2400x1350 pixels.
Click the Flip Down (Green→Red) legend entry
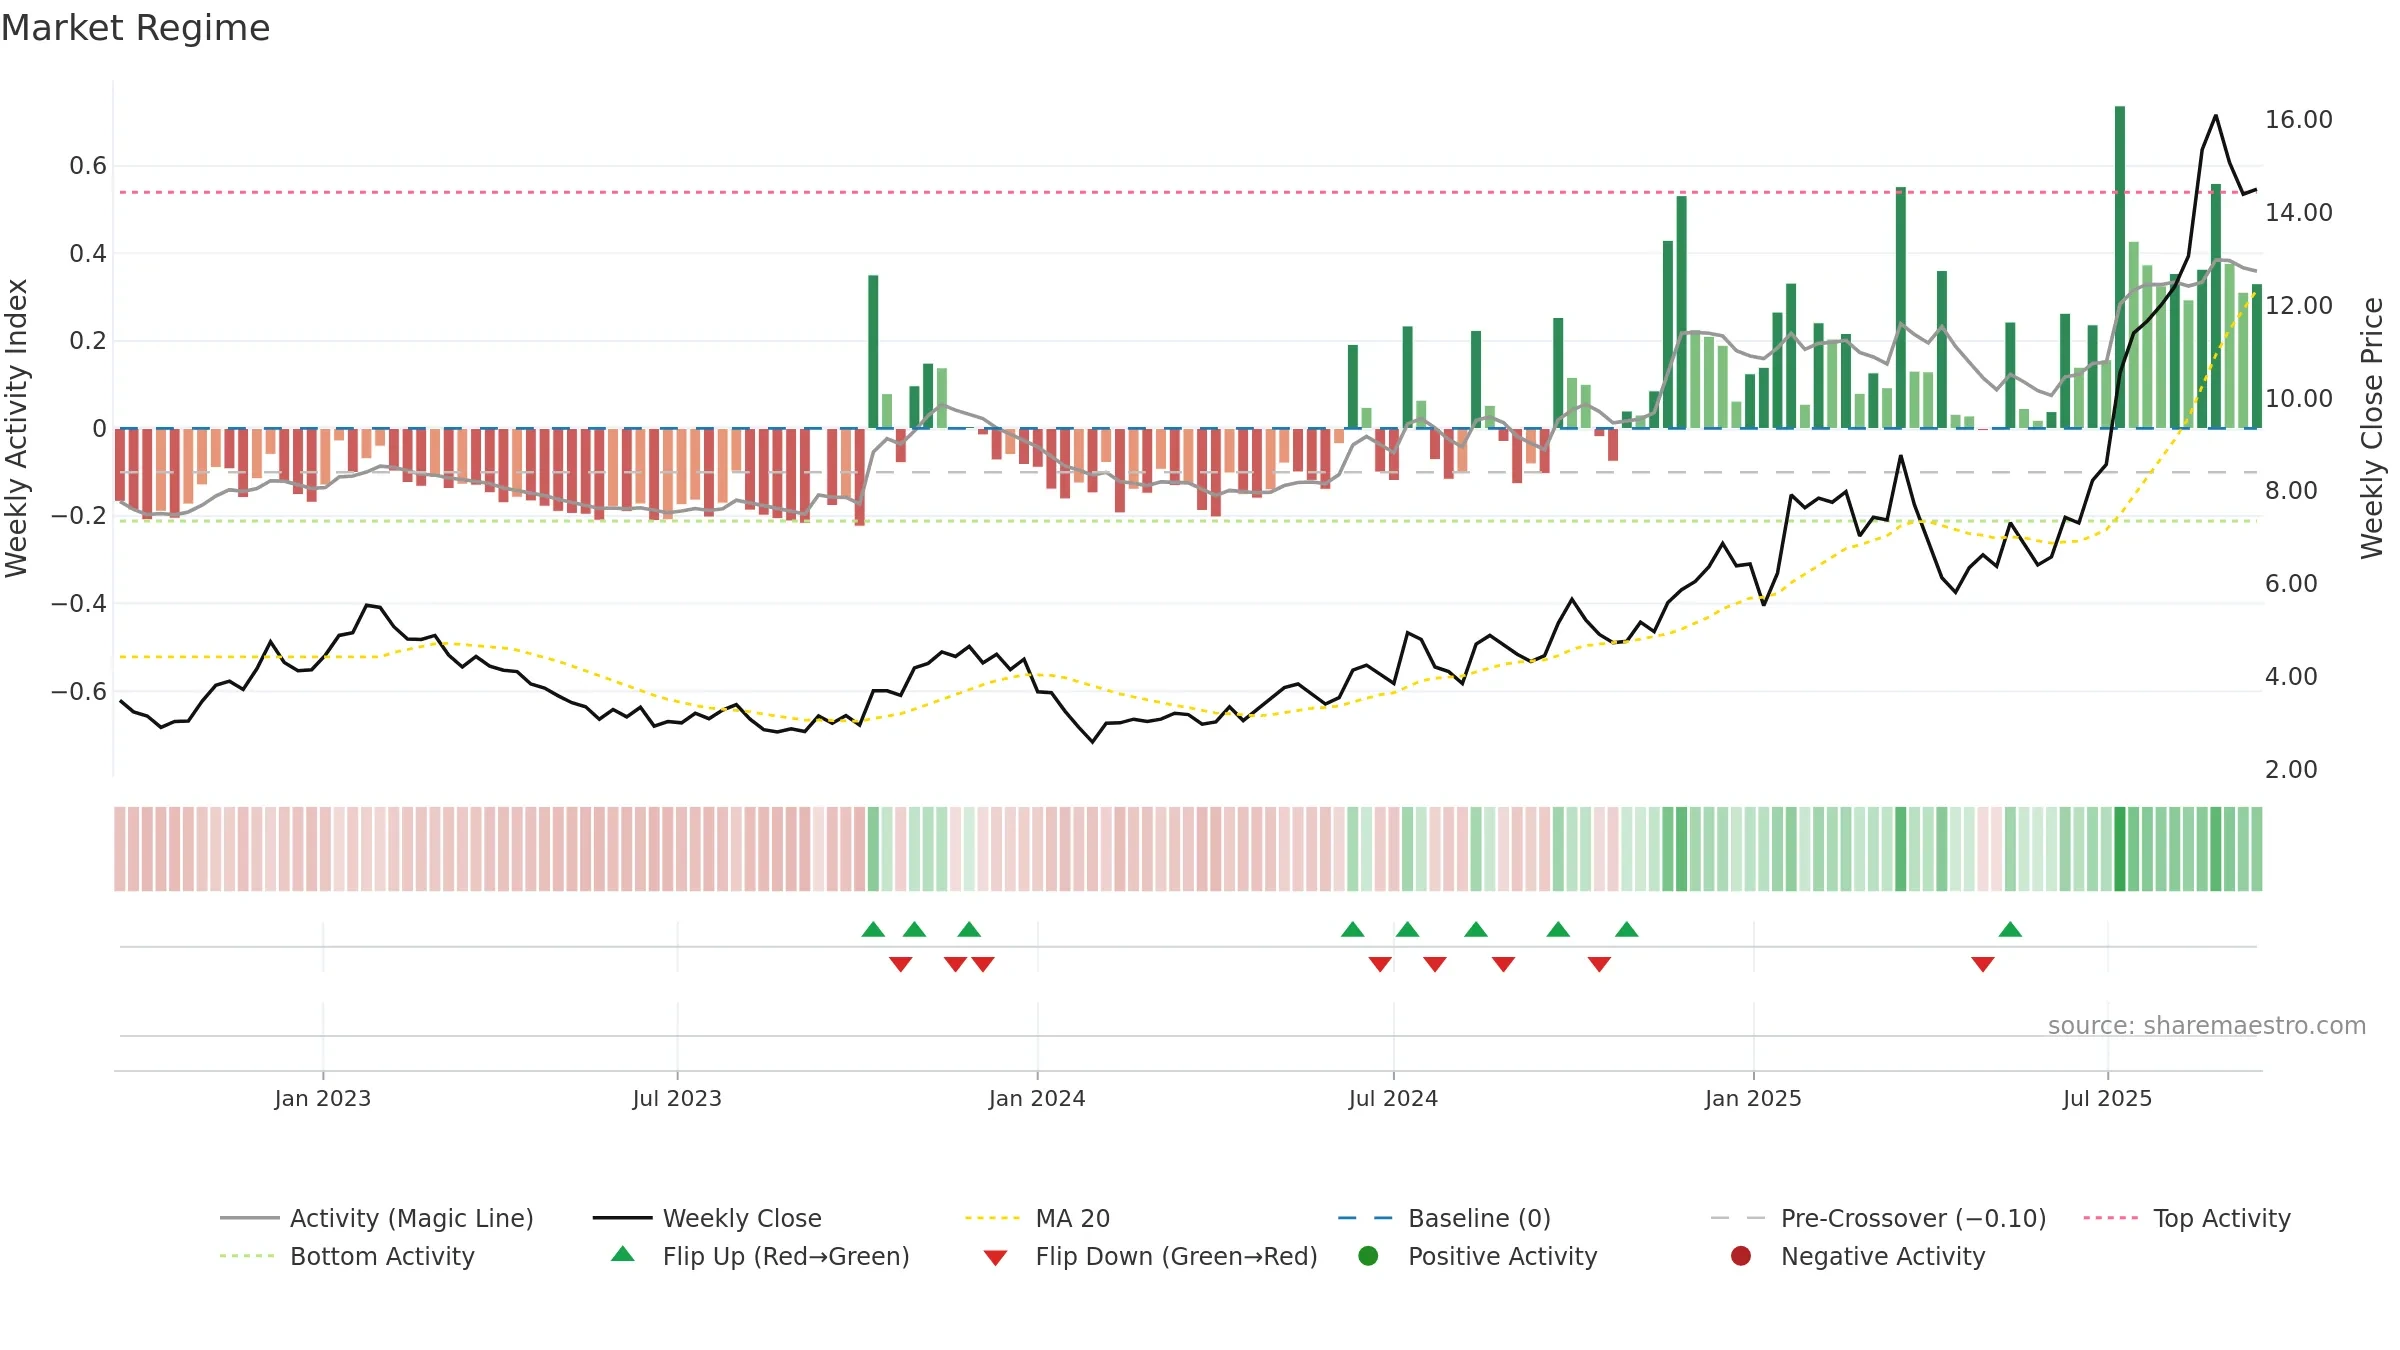1150,1256
